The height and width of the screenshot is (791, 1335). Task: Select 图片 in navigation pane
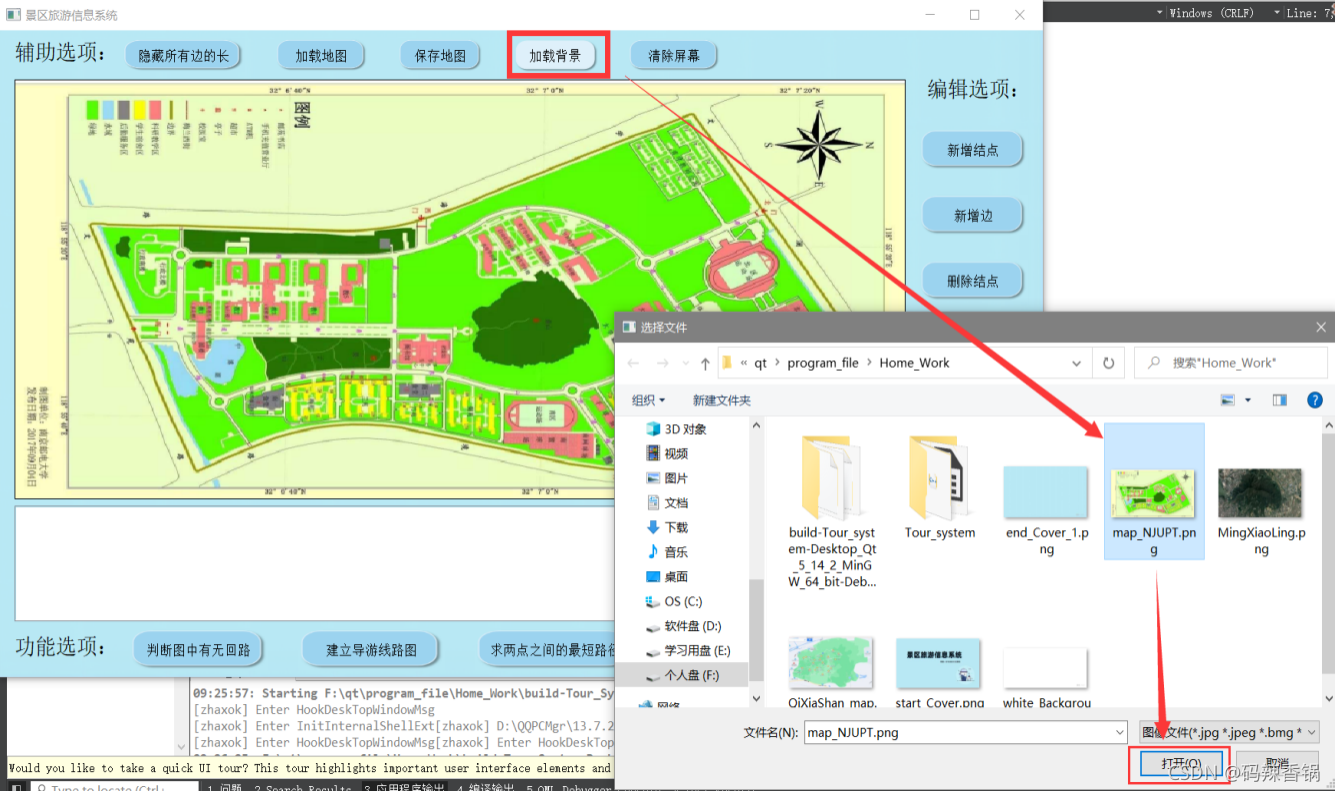pos(676,478)
